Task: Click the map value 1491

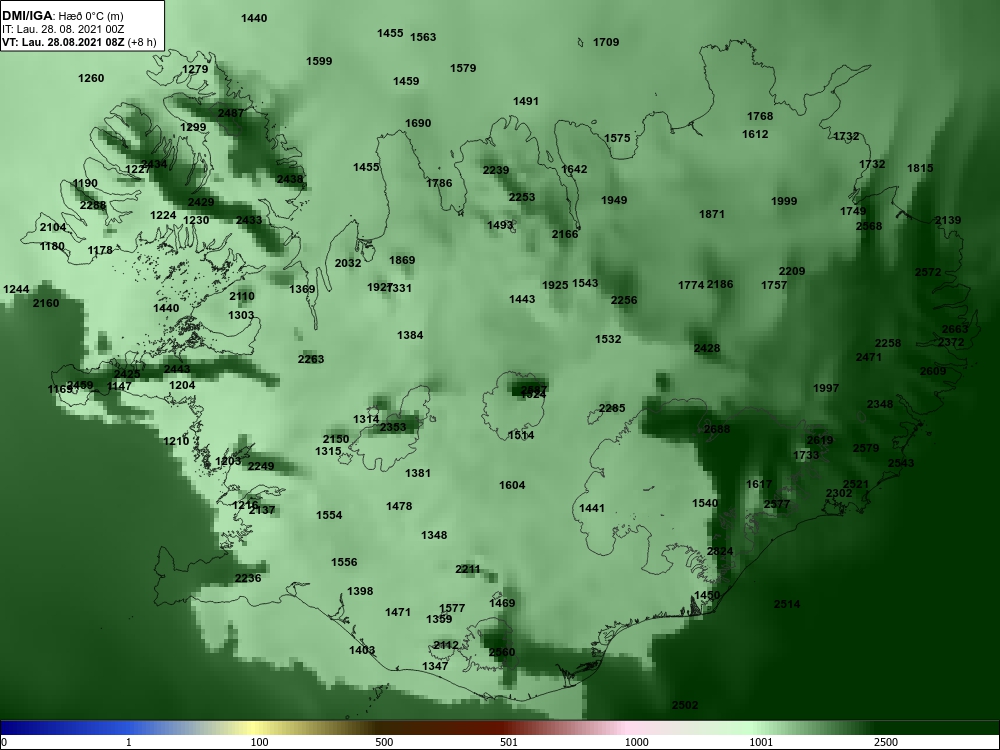Action: [x=526, y=101]
